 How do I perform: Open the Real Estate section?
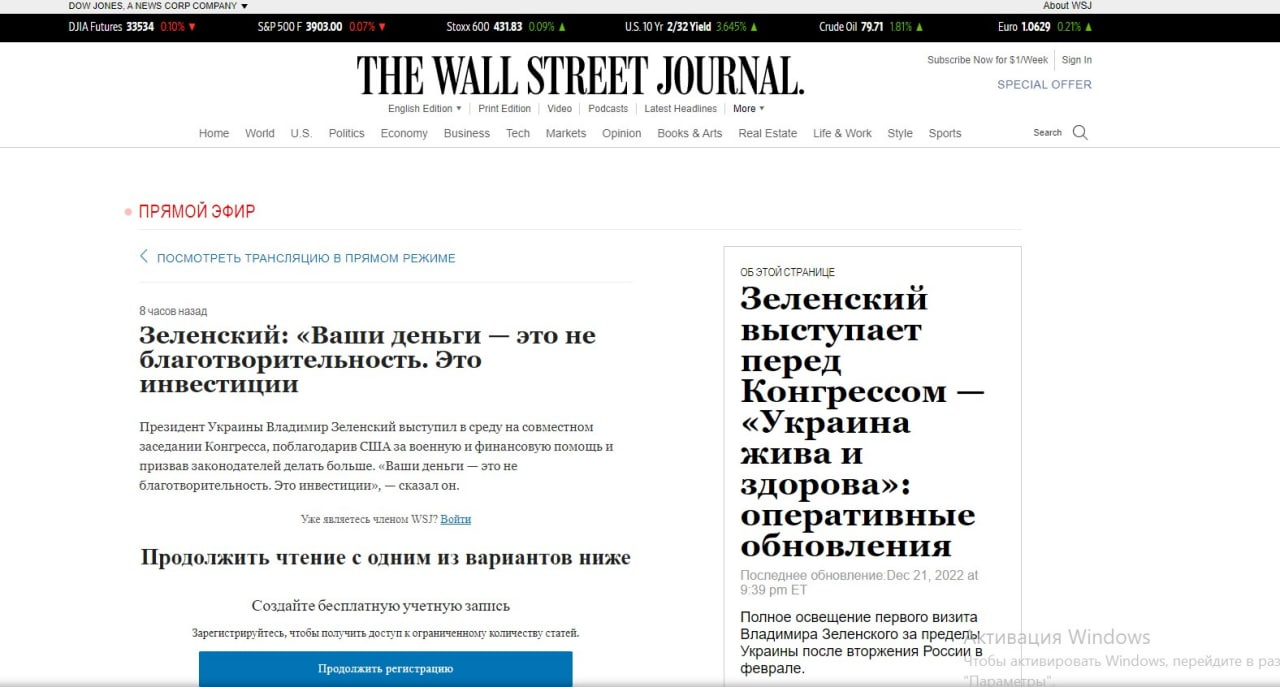click(x=768, y=133)
